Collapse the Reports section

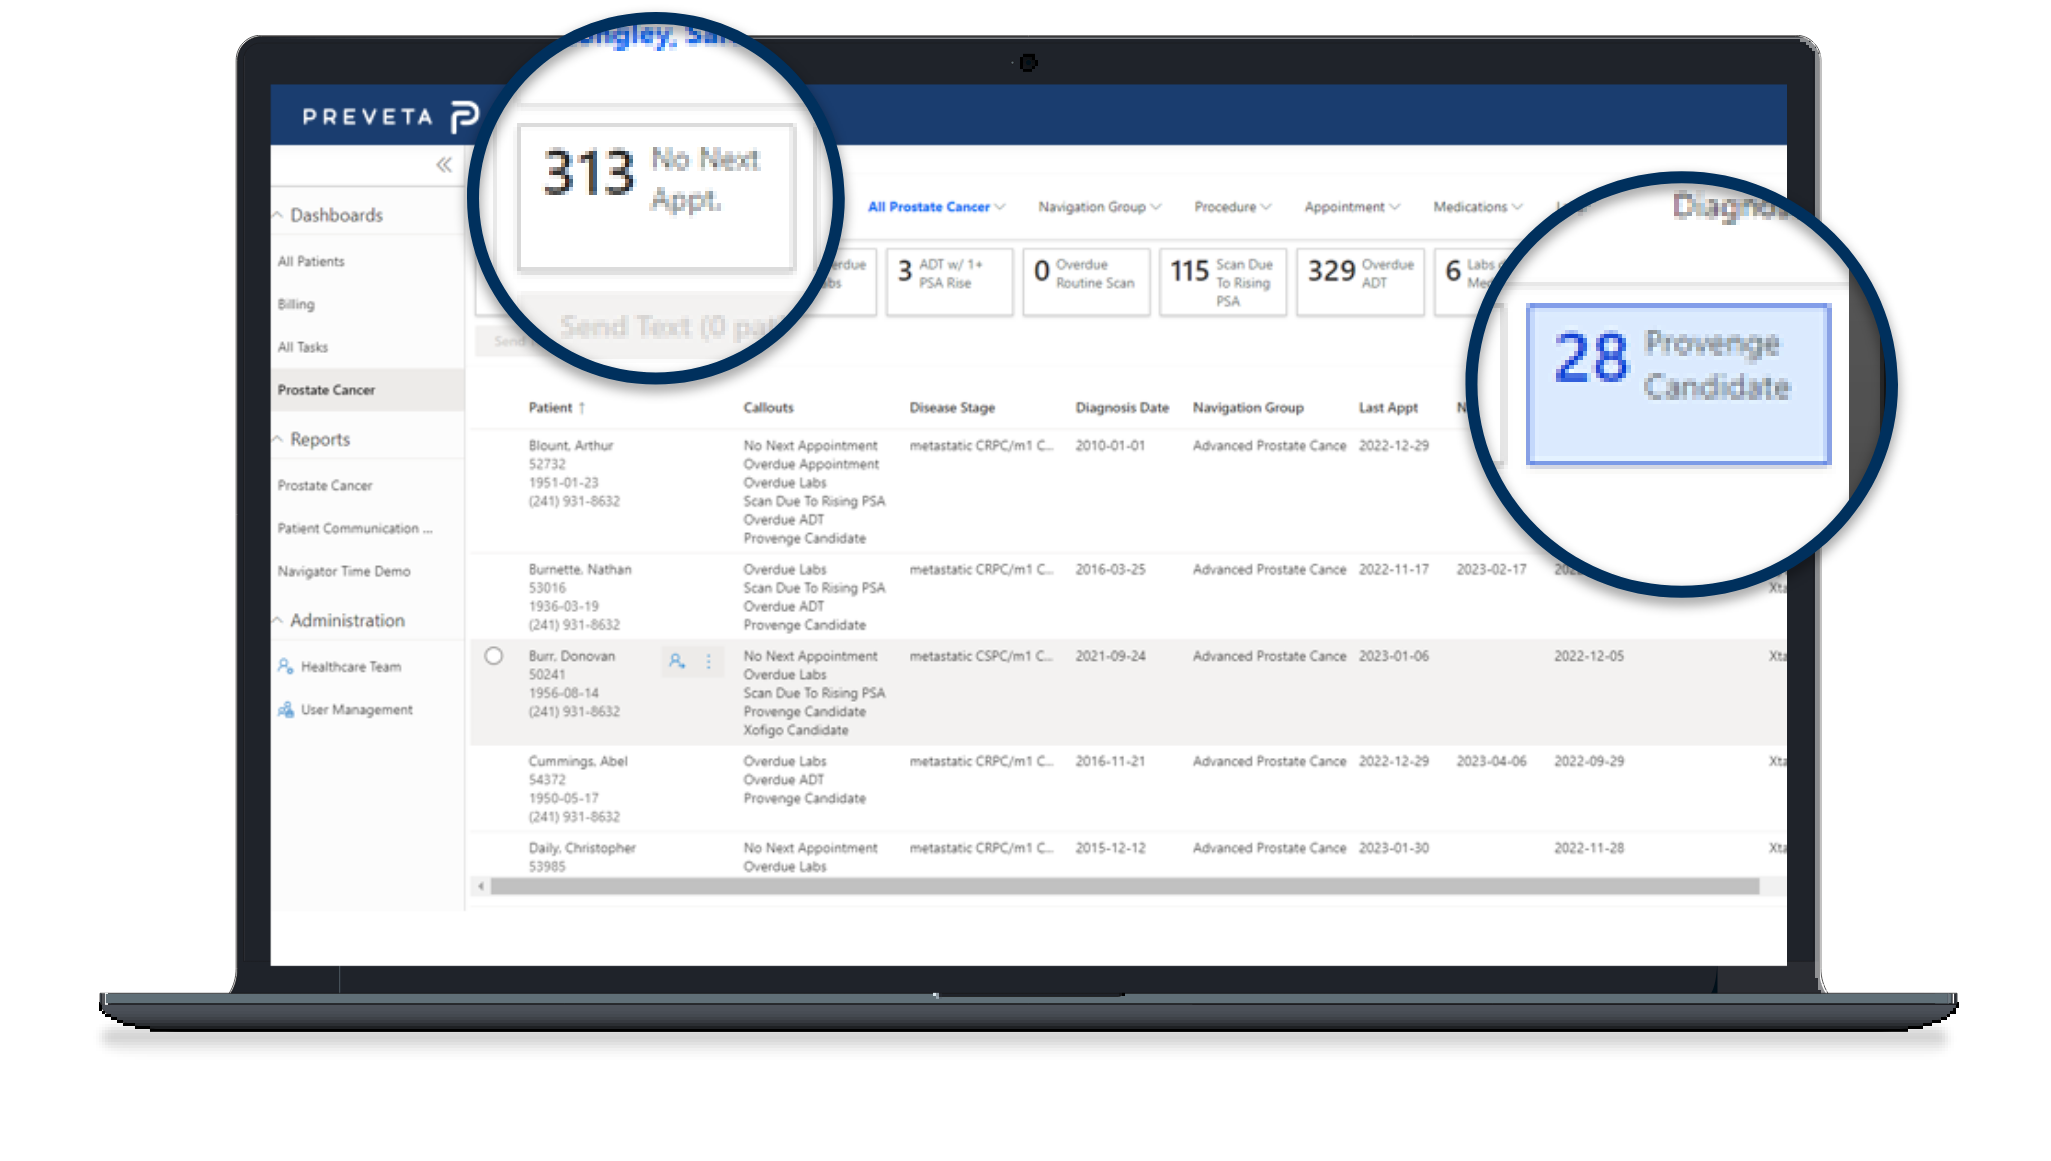click(278, 439)
